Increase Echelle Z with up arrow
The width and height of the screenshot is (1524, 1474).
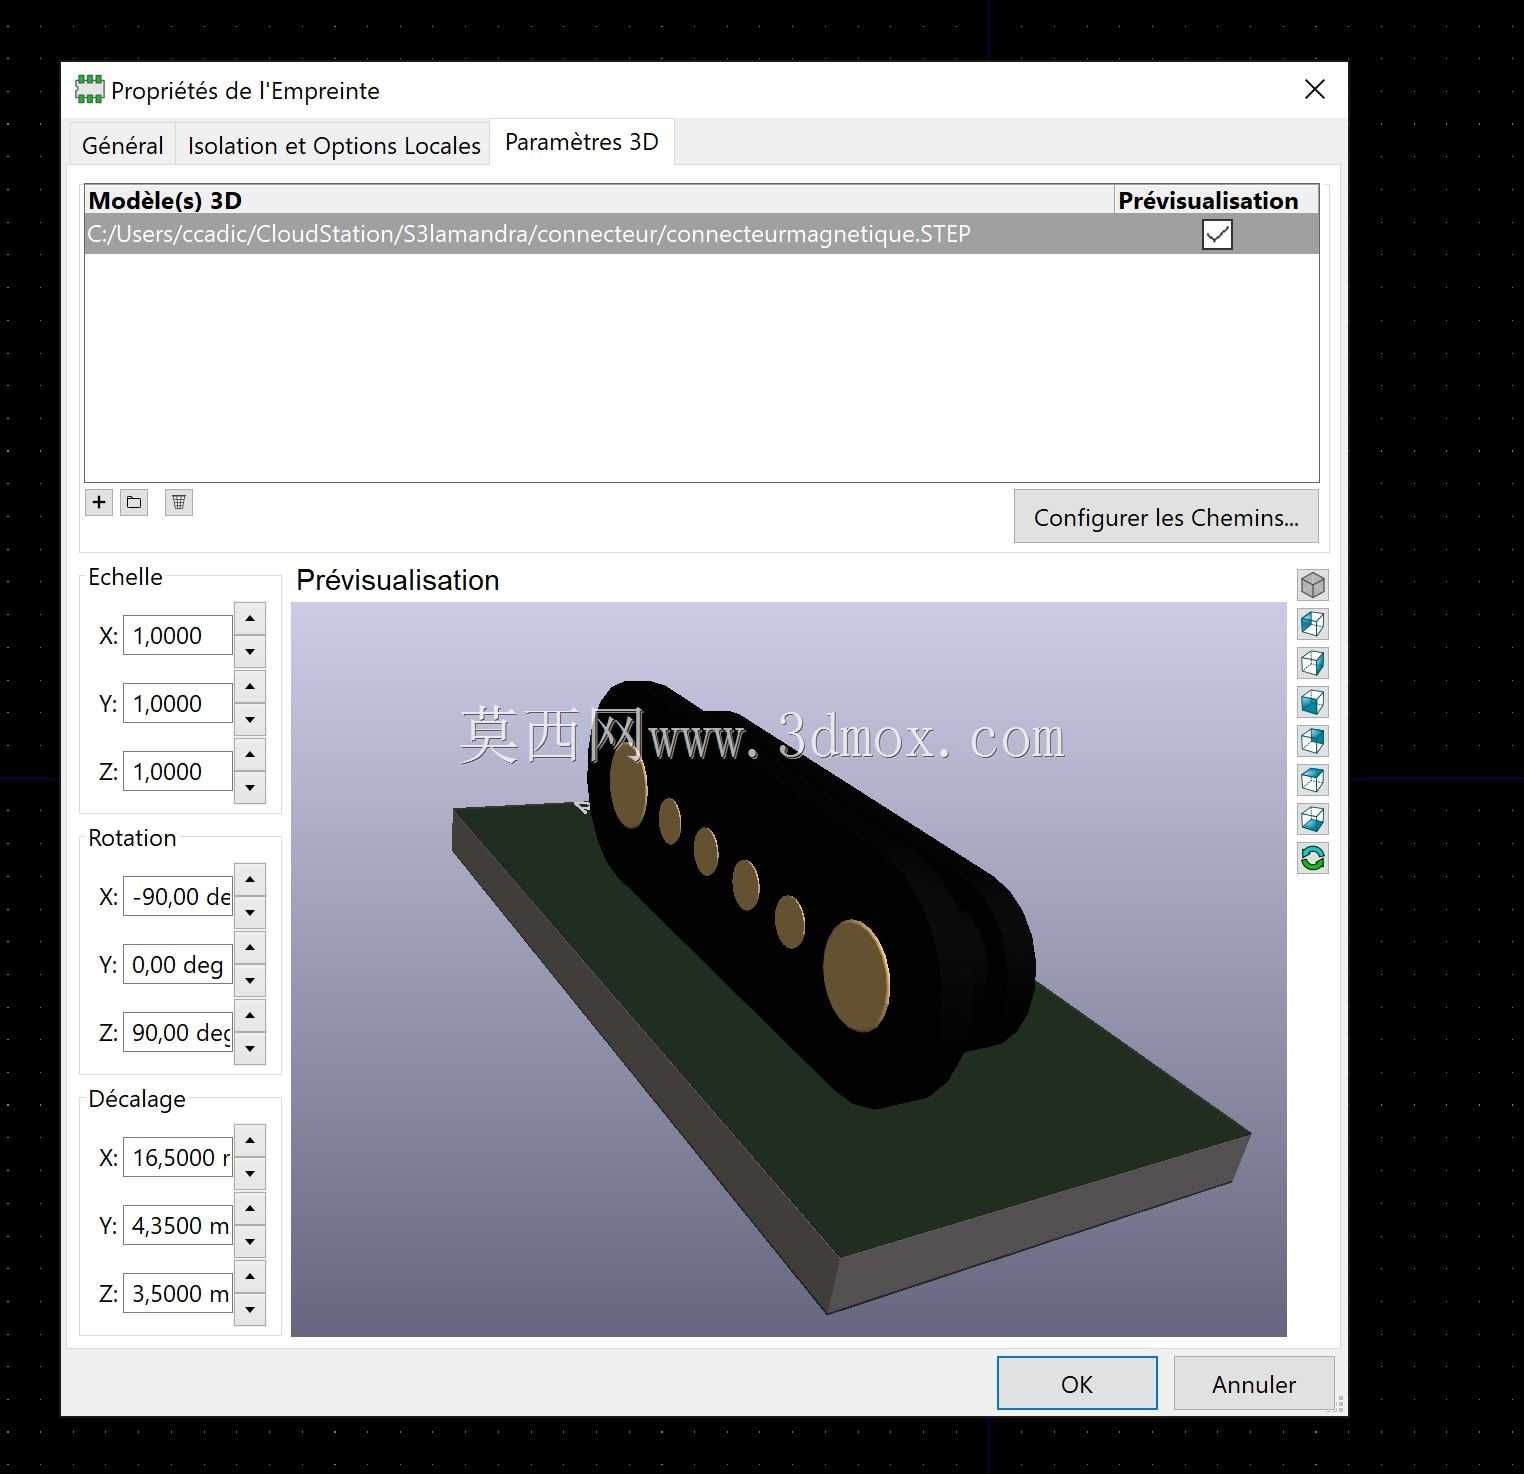click(x=250, y=754)
